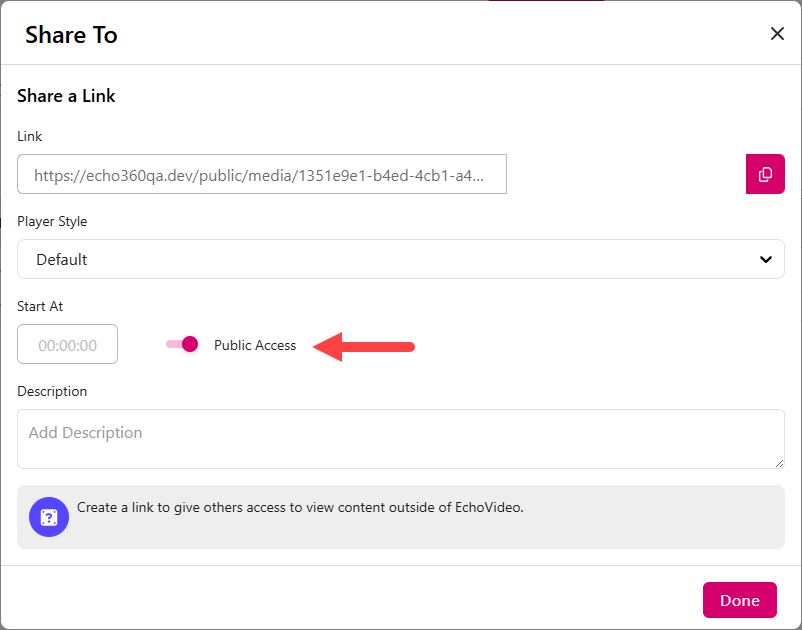The height and width of the screenshot is (630, 802).
Task: Click the circular info icon in the notice box
Action: pyautogui.click(x=49, y=517)
